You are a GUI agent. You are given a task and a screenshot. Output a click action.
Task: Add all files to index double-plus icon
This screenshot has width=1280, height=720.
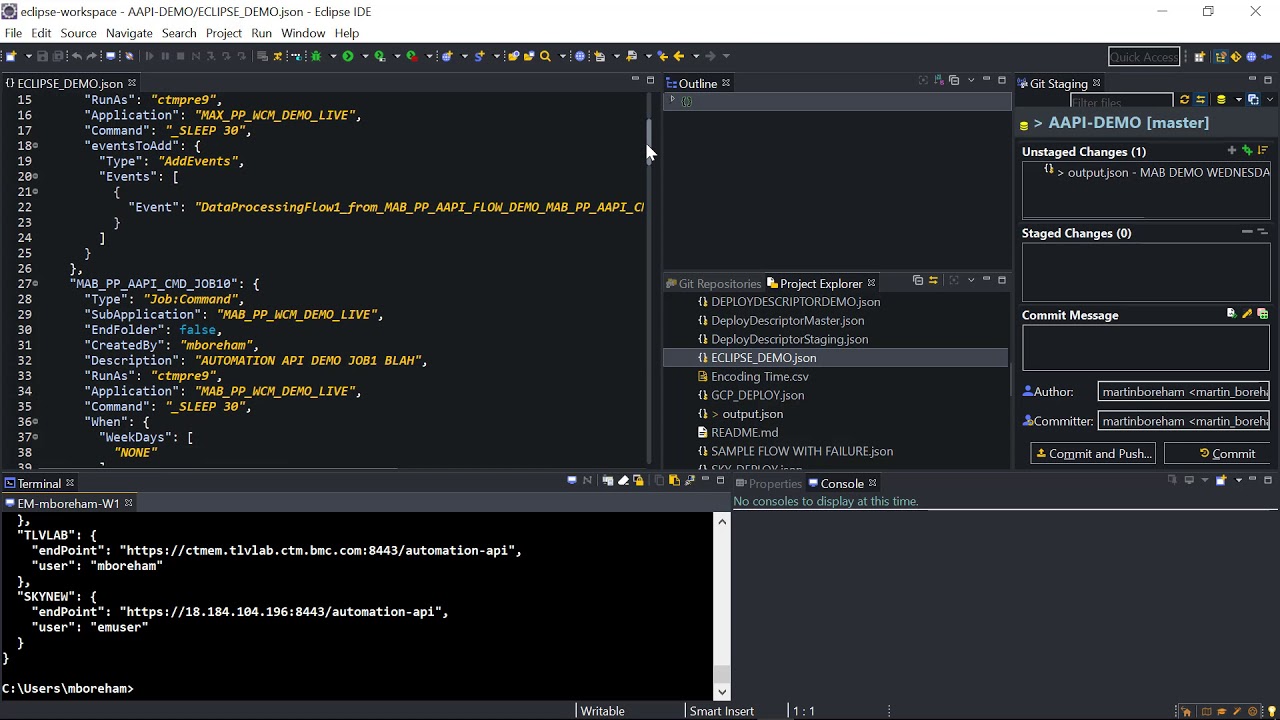[1247, 150]
